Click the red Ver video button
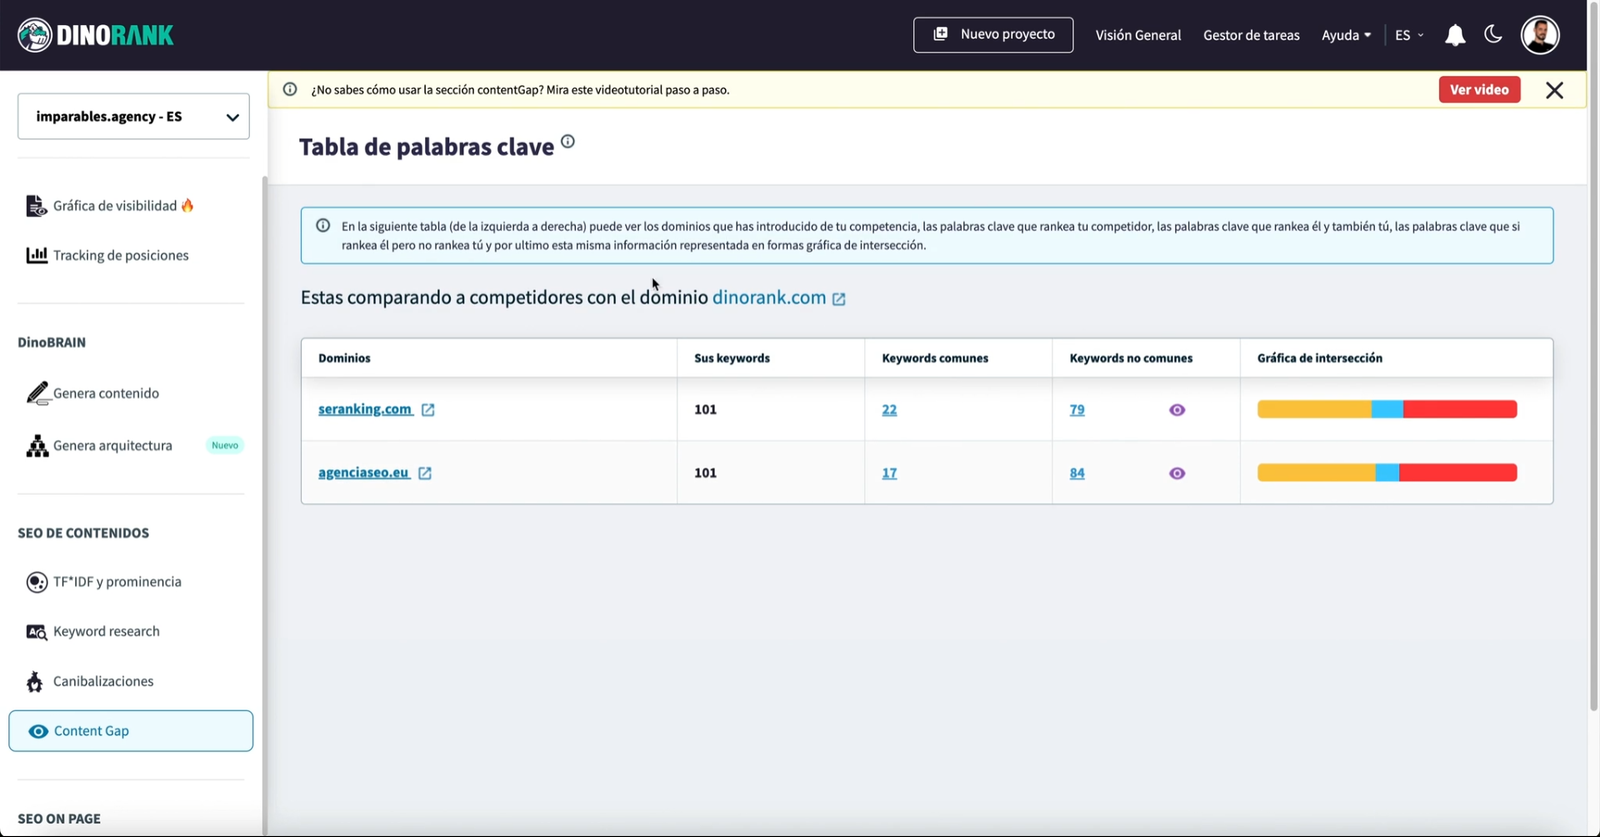1600x837 pixels. pyautogui.click(x=1479, y=90)
